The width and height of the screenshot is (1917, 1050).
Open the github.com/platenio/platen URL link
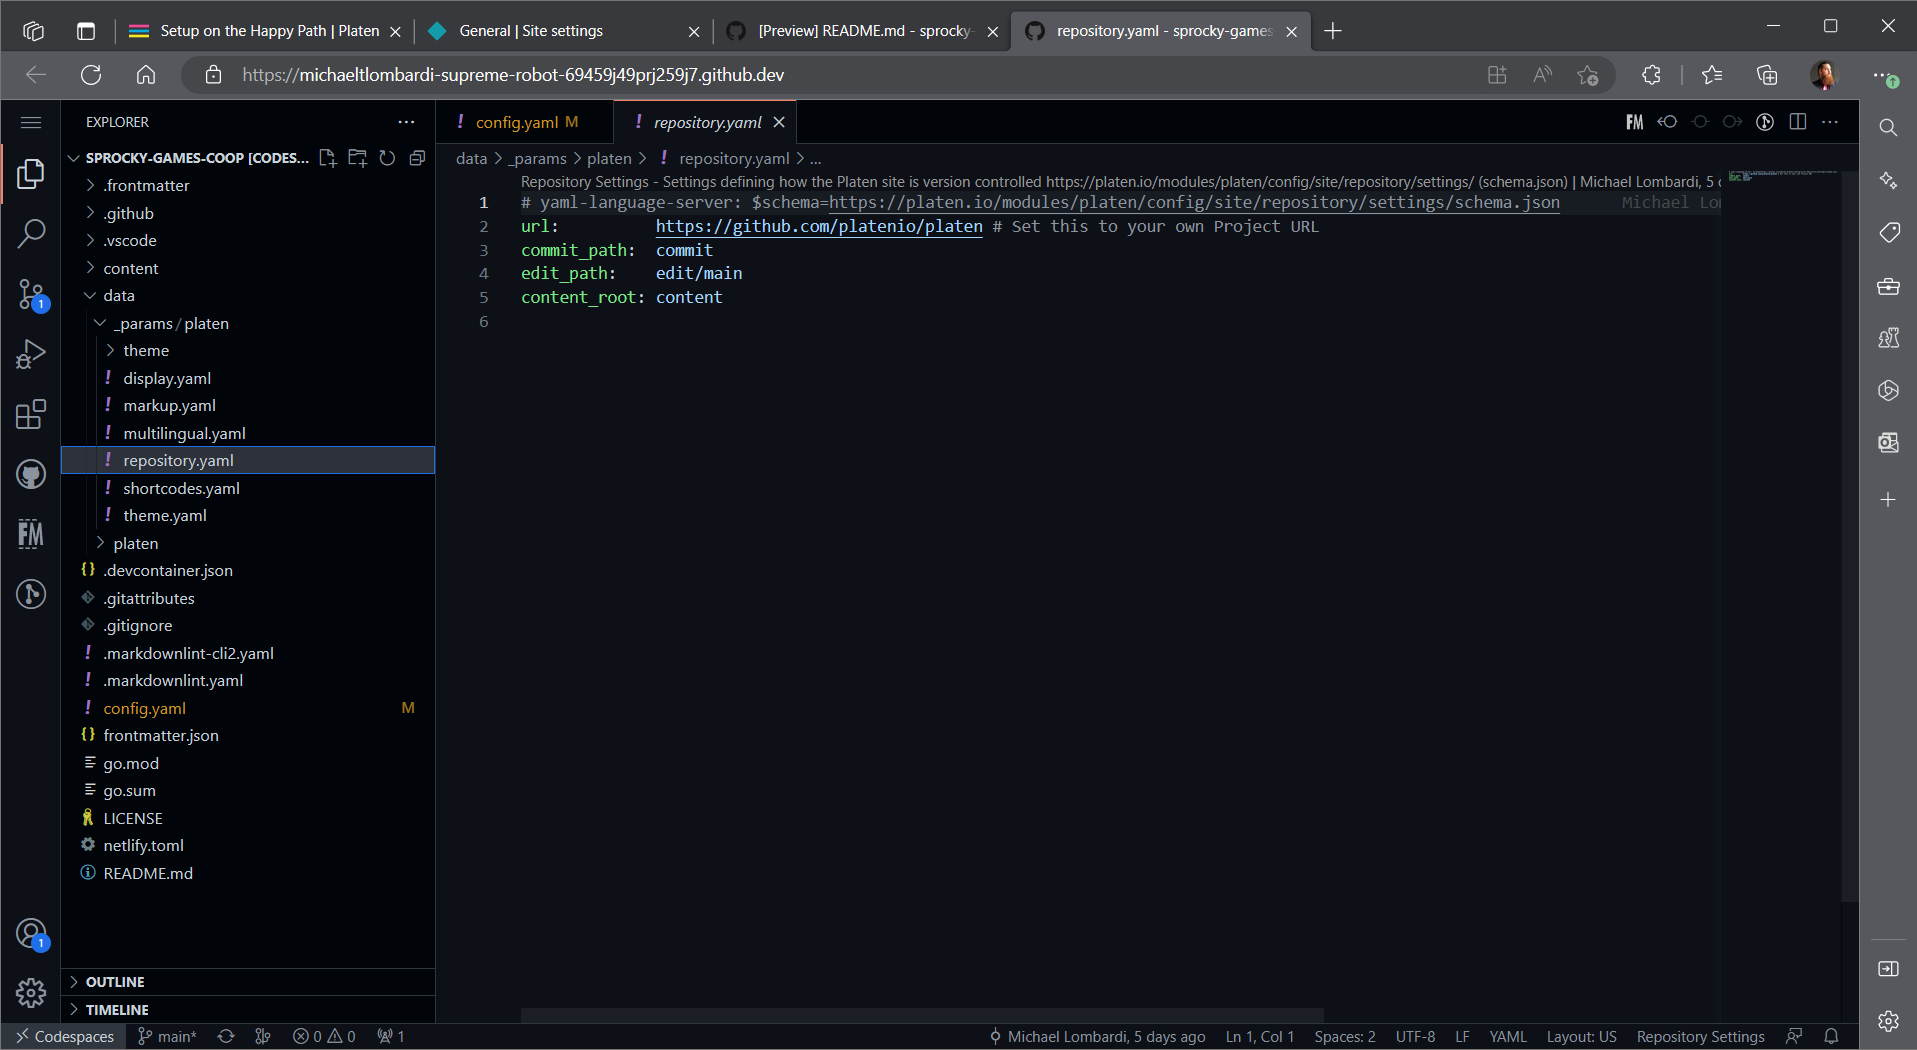tap(818, 227)
